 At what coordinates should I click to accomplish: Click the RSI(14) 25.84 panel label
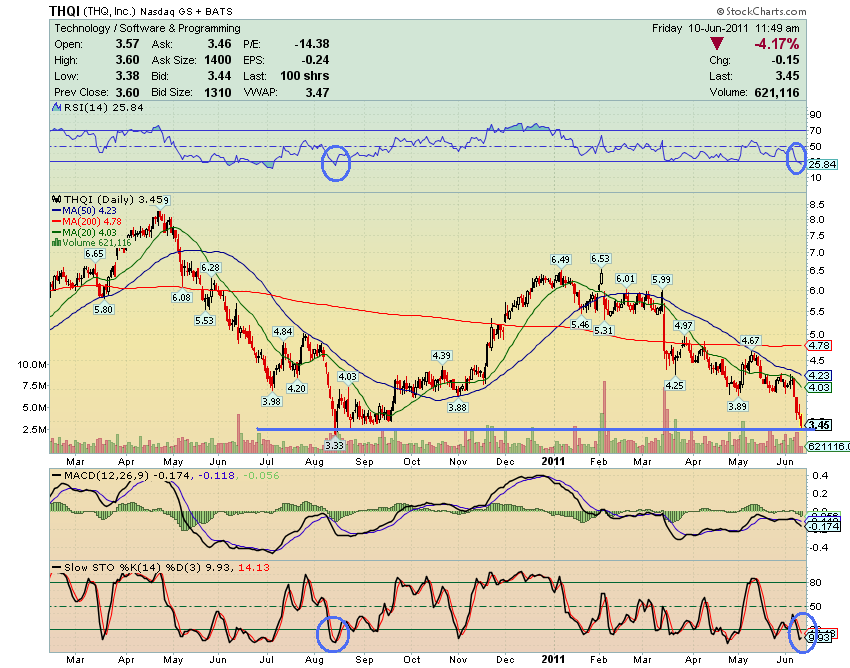pyautogui.click(x=104, y=107)
